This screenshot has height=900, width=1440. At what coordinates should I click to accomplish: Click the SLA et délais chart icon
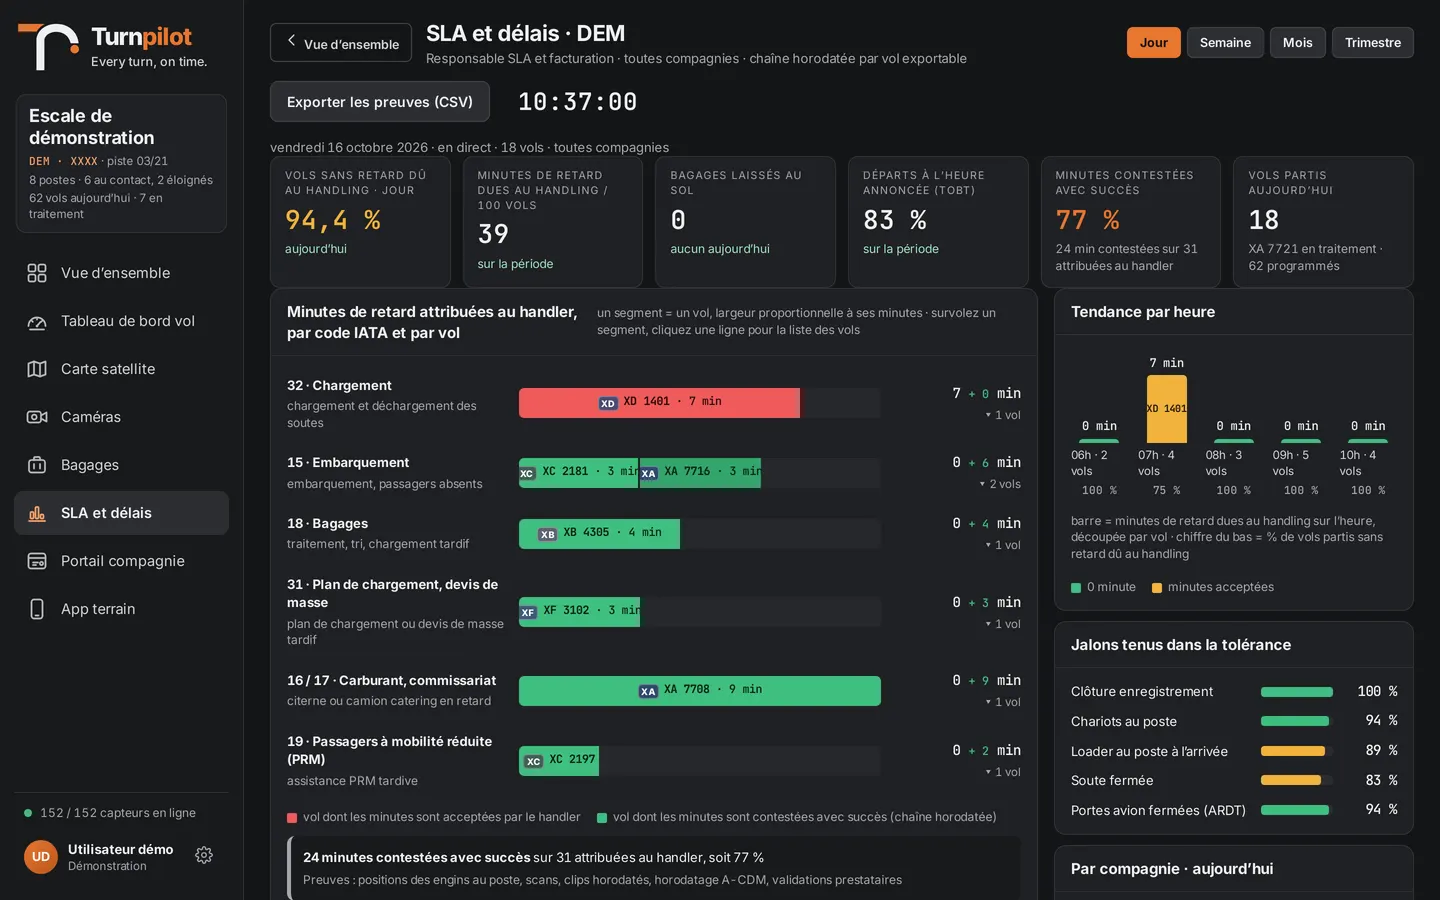[x=37, y=513]
